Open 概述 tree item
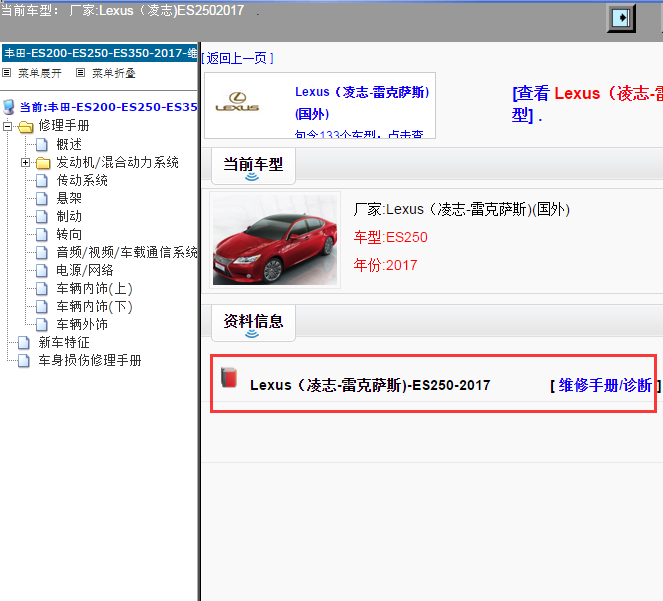Image resolution: width=663 pixels, height=601 pixels. [x=69, y=145]
